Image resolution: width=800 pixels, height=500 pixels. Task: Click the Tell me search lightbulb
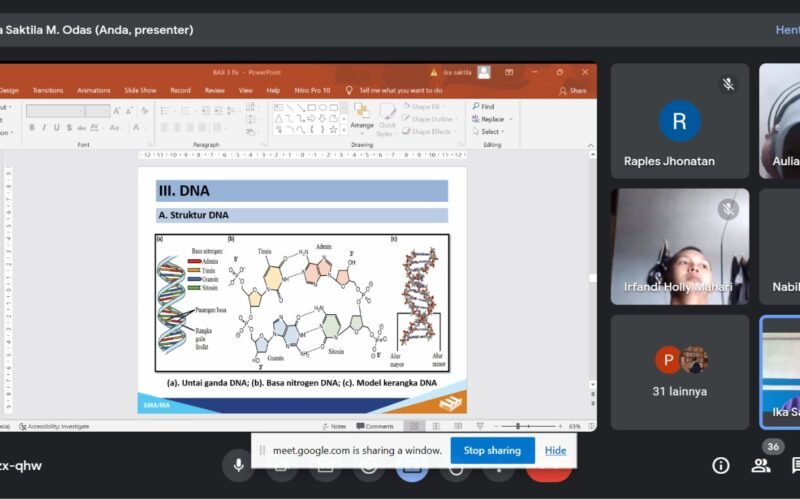[x=349, y=90]
